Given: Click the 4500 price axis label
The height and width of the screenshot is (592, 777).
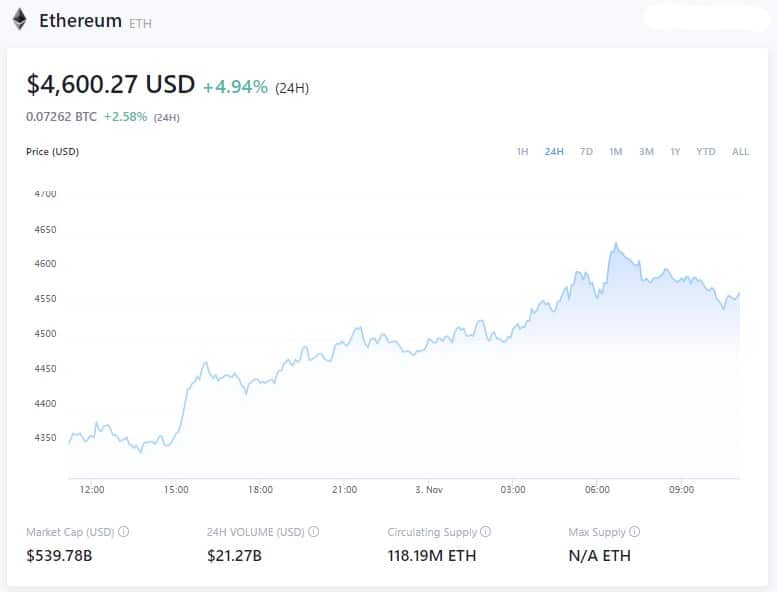Looking at the screenshot, I should click(x=45, y=333).
